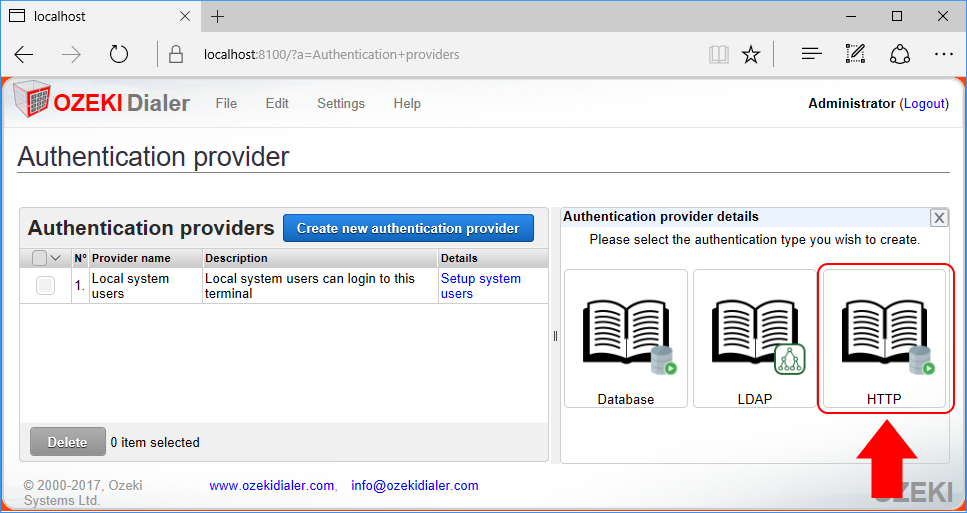Tick the Local system users checkbox
This screenshot has width=967, height=513.
45,286
